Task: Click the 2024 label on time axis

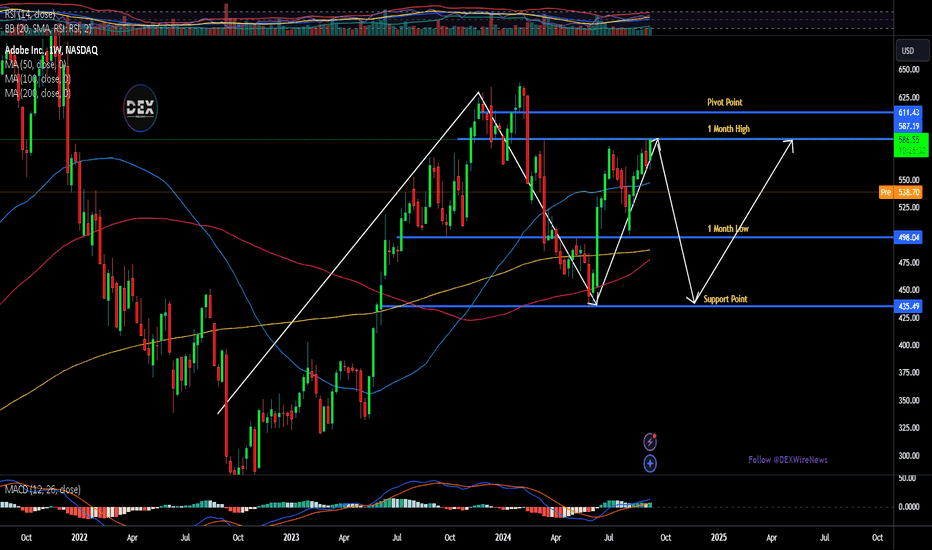Action: tap(503, 538)
